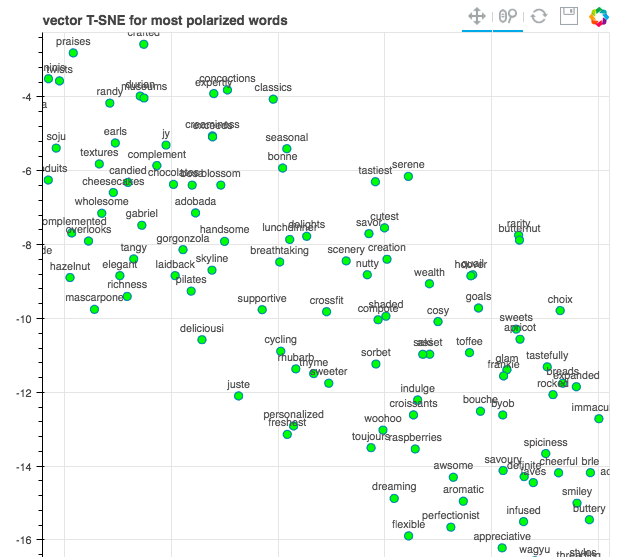Image resolution: width=643 pixels, height=557 pixels.
Task: Select the 'smiley' scatter marker
Action: point(577,503)
